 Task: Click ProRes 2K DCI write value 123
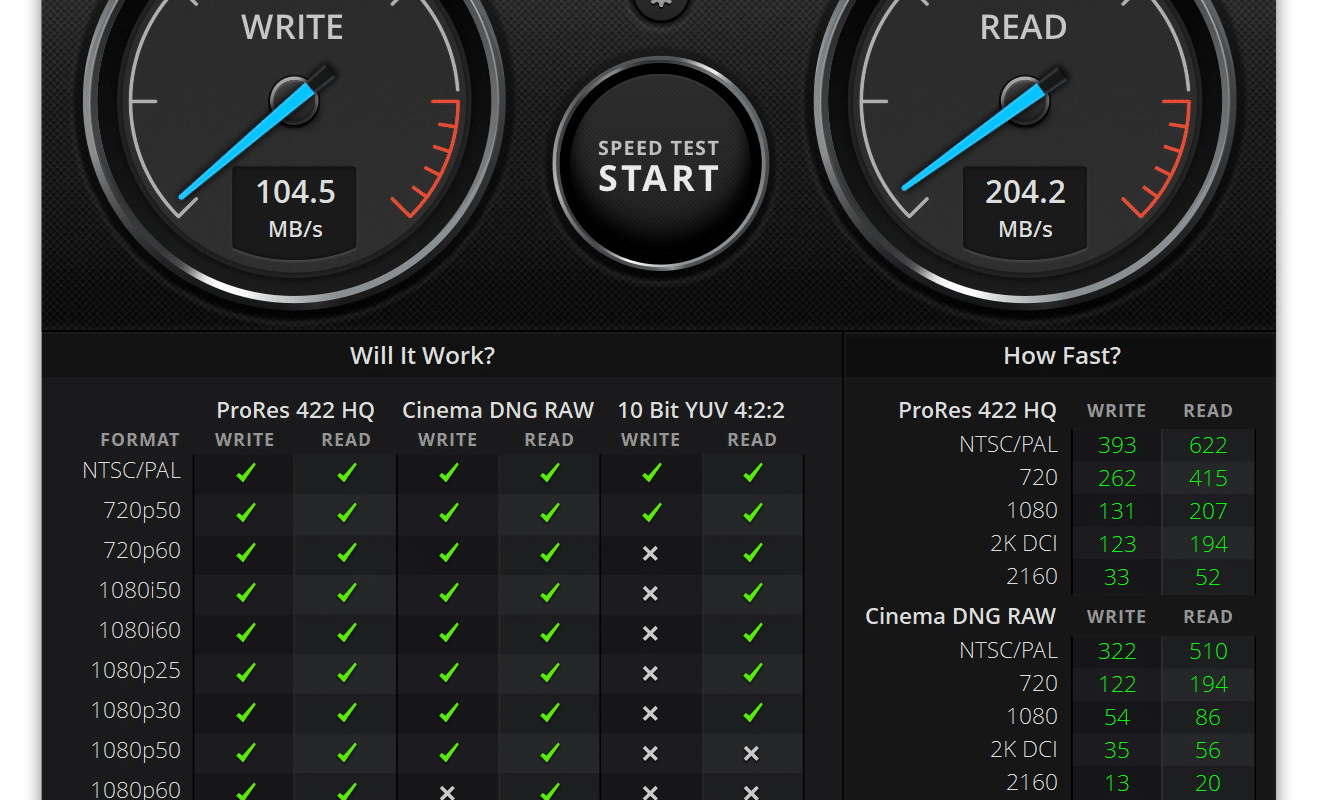pos(1117,545)
